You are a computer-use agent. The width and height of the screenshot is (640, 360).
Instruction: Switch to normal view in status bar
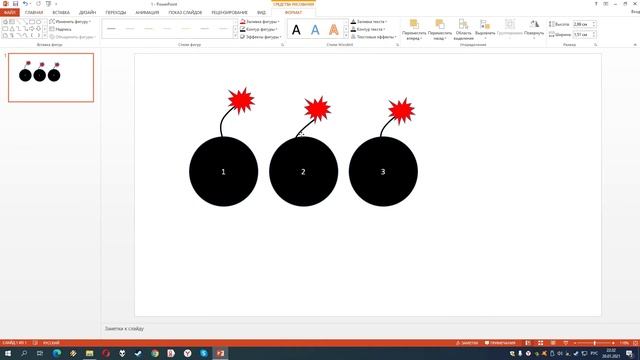point(528,343)
